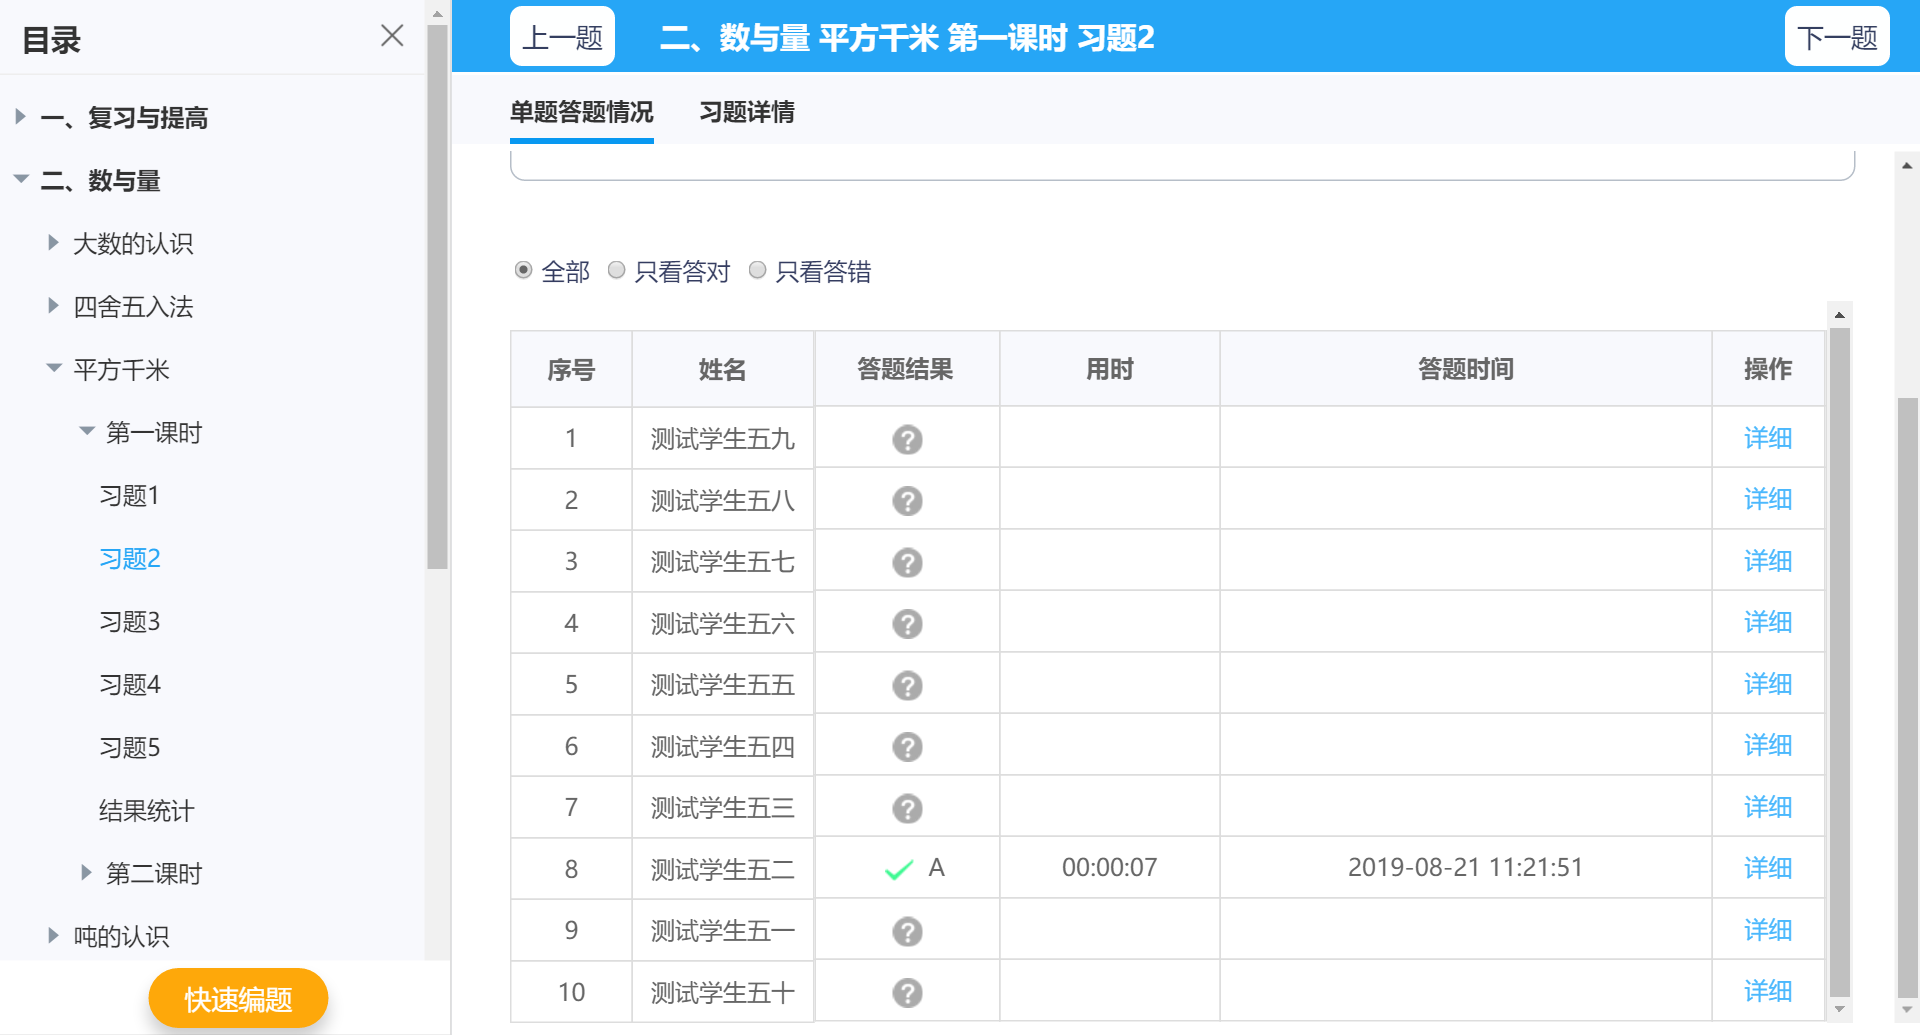Expand the 一、复习与提高 chapter arrow
The height and width of the screenshot is (1035, 1920).
(x=20, y=117)
